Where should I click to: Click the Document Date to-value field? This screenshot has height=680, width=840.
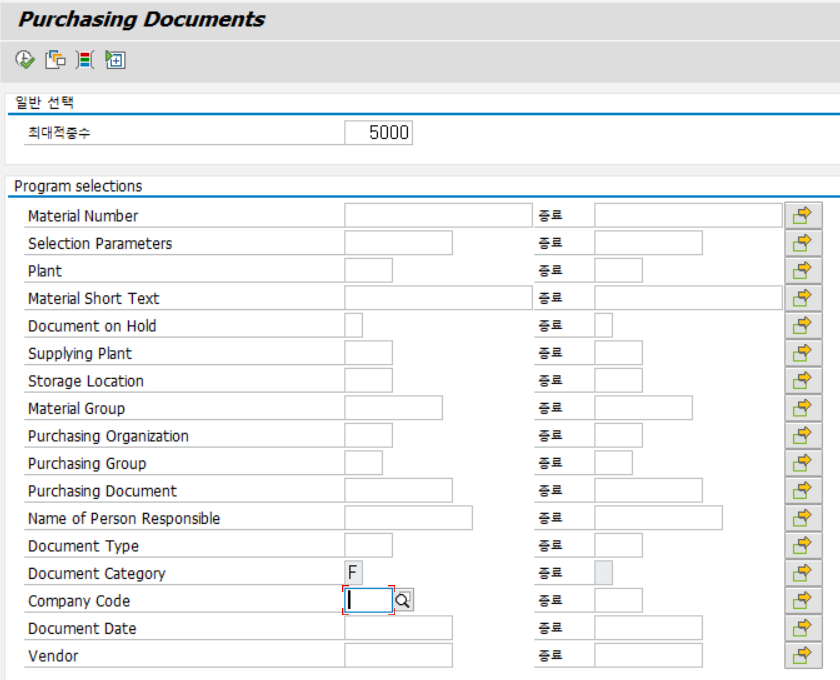tap(648, 628)
